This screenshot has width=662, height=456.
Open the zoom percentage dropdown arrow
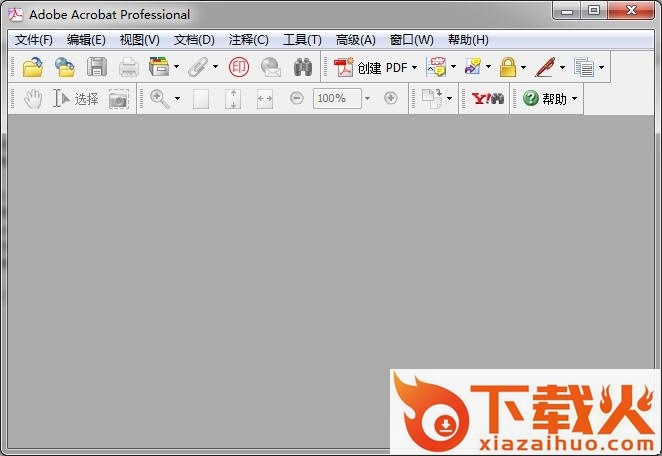pyautogui.click(x=367, y=99)
